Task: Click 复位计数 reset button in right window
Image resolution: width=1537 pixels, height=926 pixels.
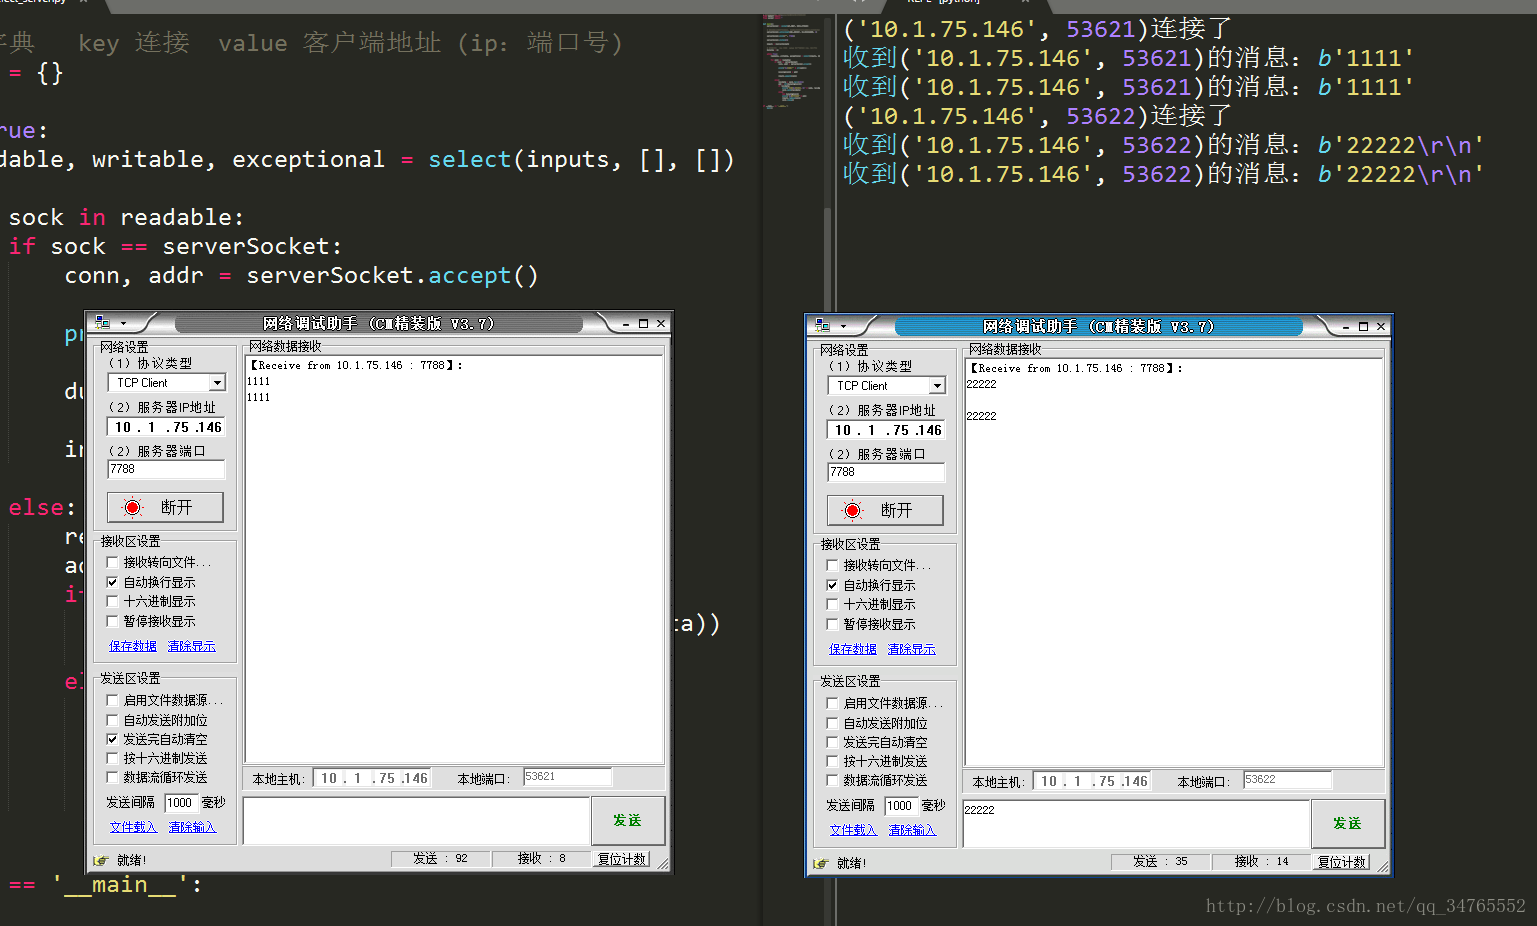Action: pyautogui.click(x=1342, y=862)
